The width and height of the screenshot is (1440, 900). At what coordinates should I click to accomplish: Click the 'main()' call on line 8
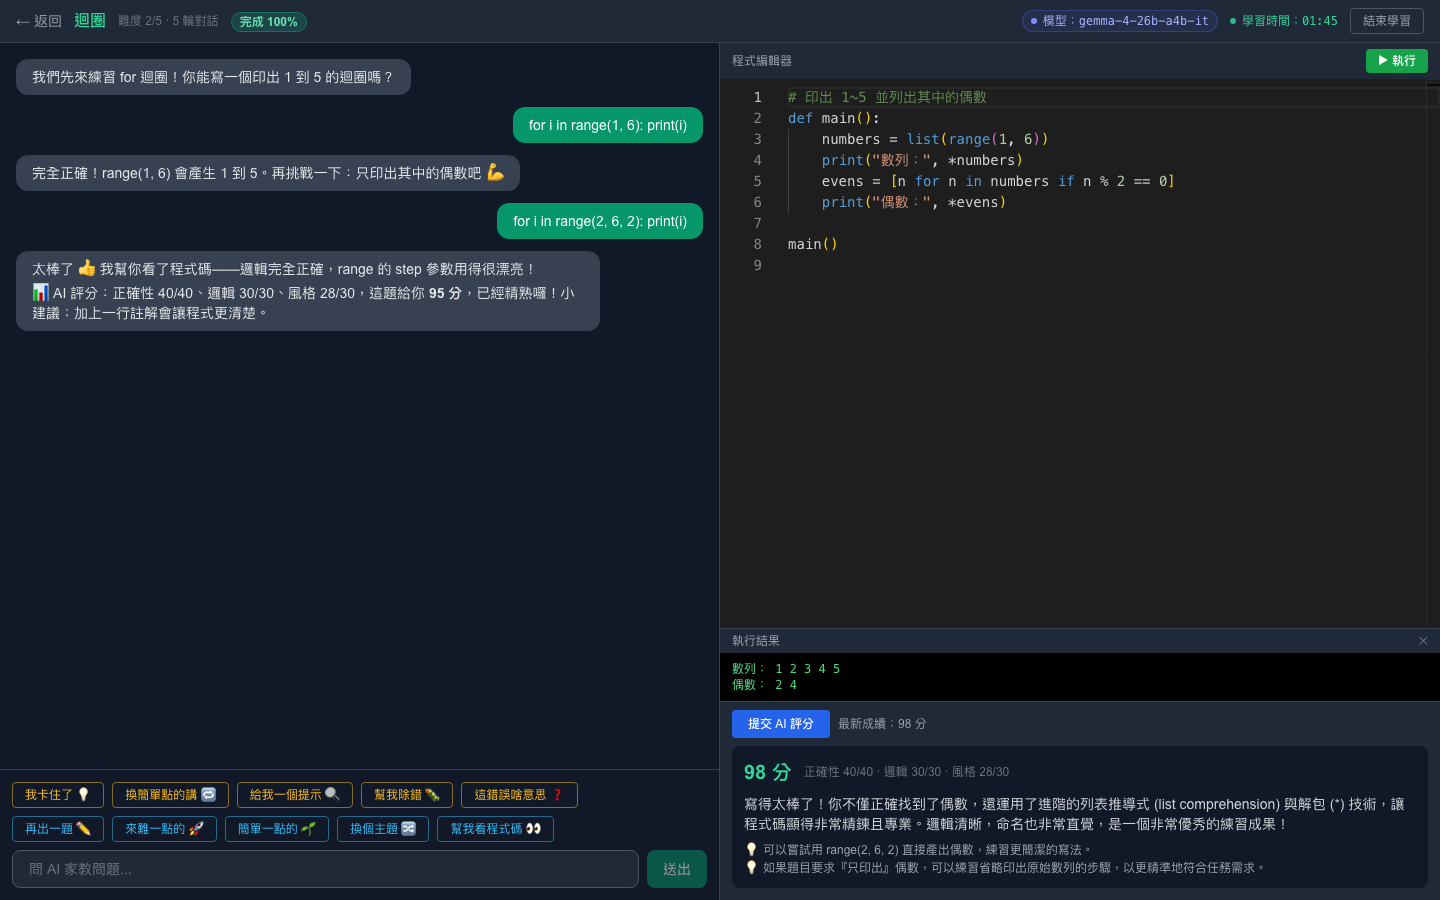pos(812,244)
